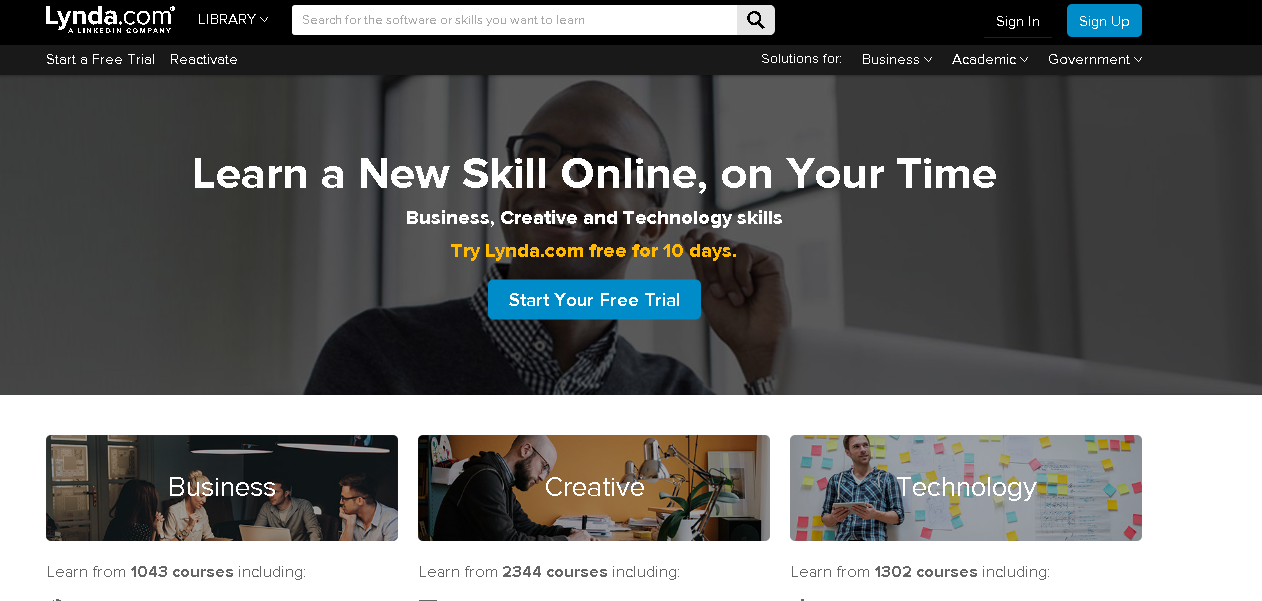The image size is (1262, 601).
Task: Click the 2344 courses text under Creative
Action: coord(555,572)
